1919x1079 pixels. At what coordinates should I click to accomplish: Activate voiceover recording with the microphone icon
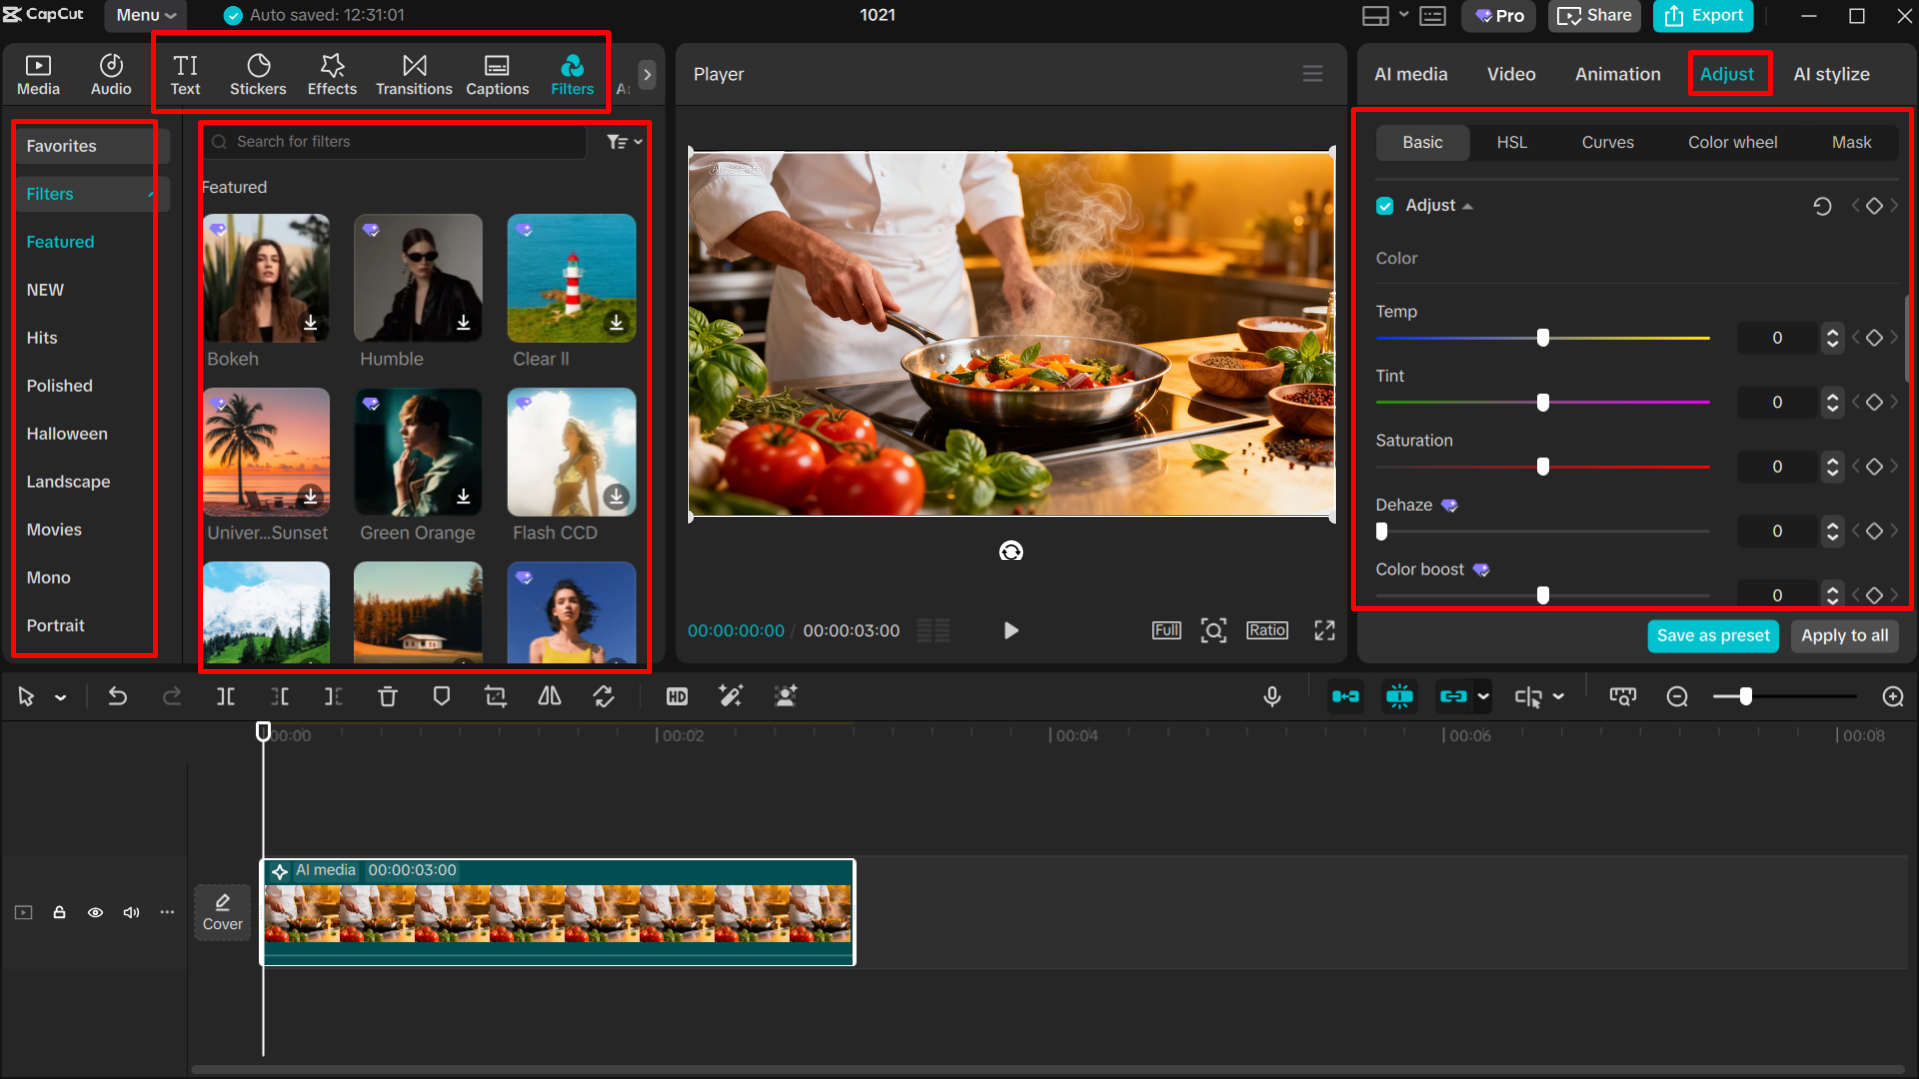pos(1272,696)
